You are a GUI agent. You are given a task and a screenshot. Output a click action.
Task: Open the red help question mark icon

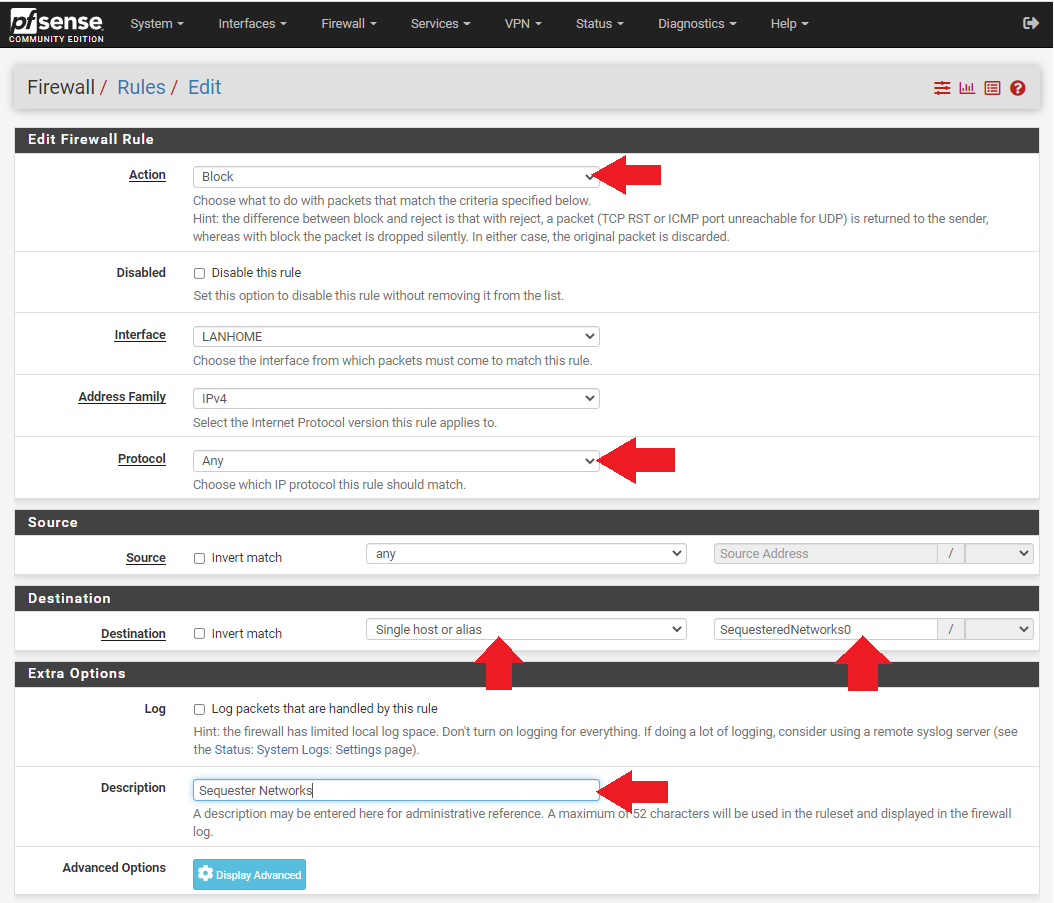tap(1018, 88)
